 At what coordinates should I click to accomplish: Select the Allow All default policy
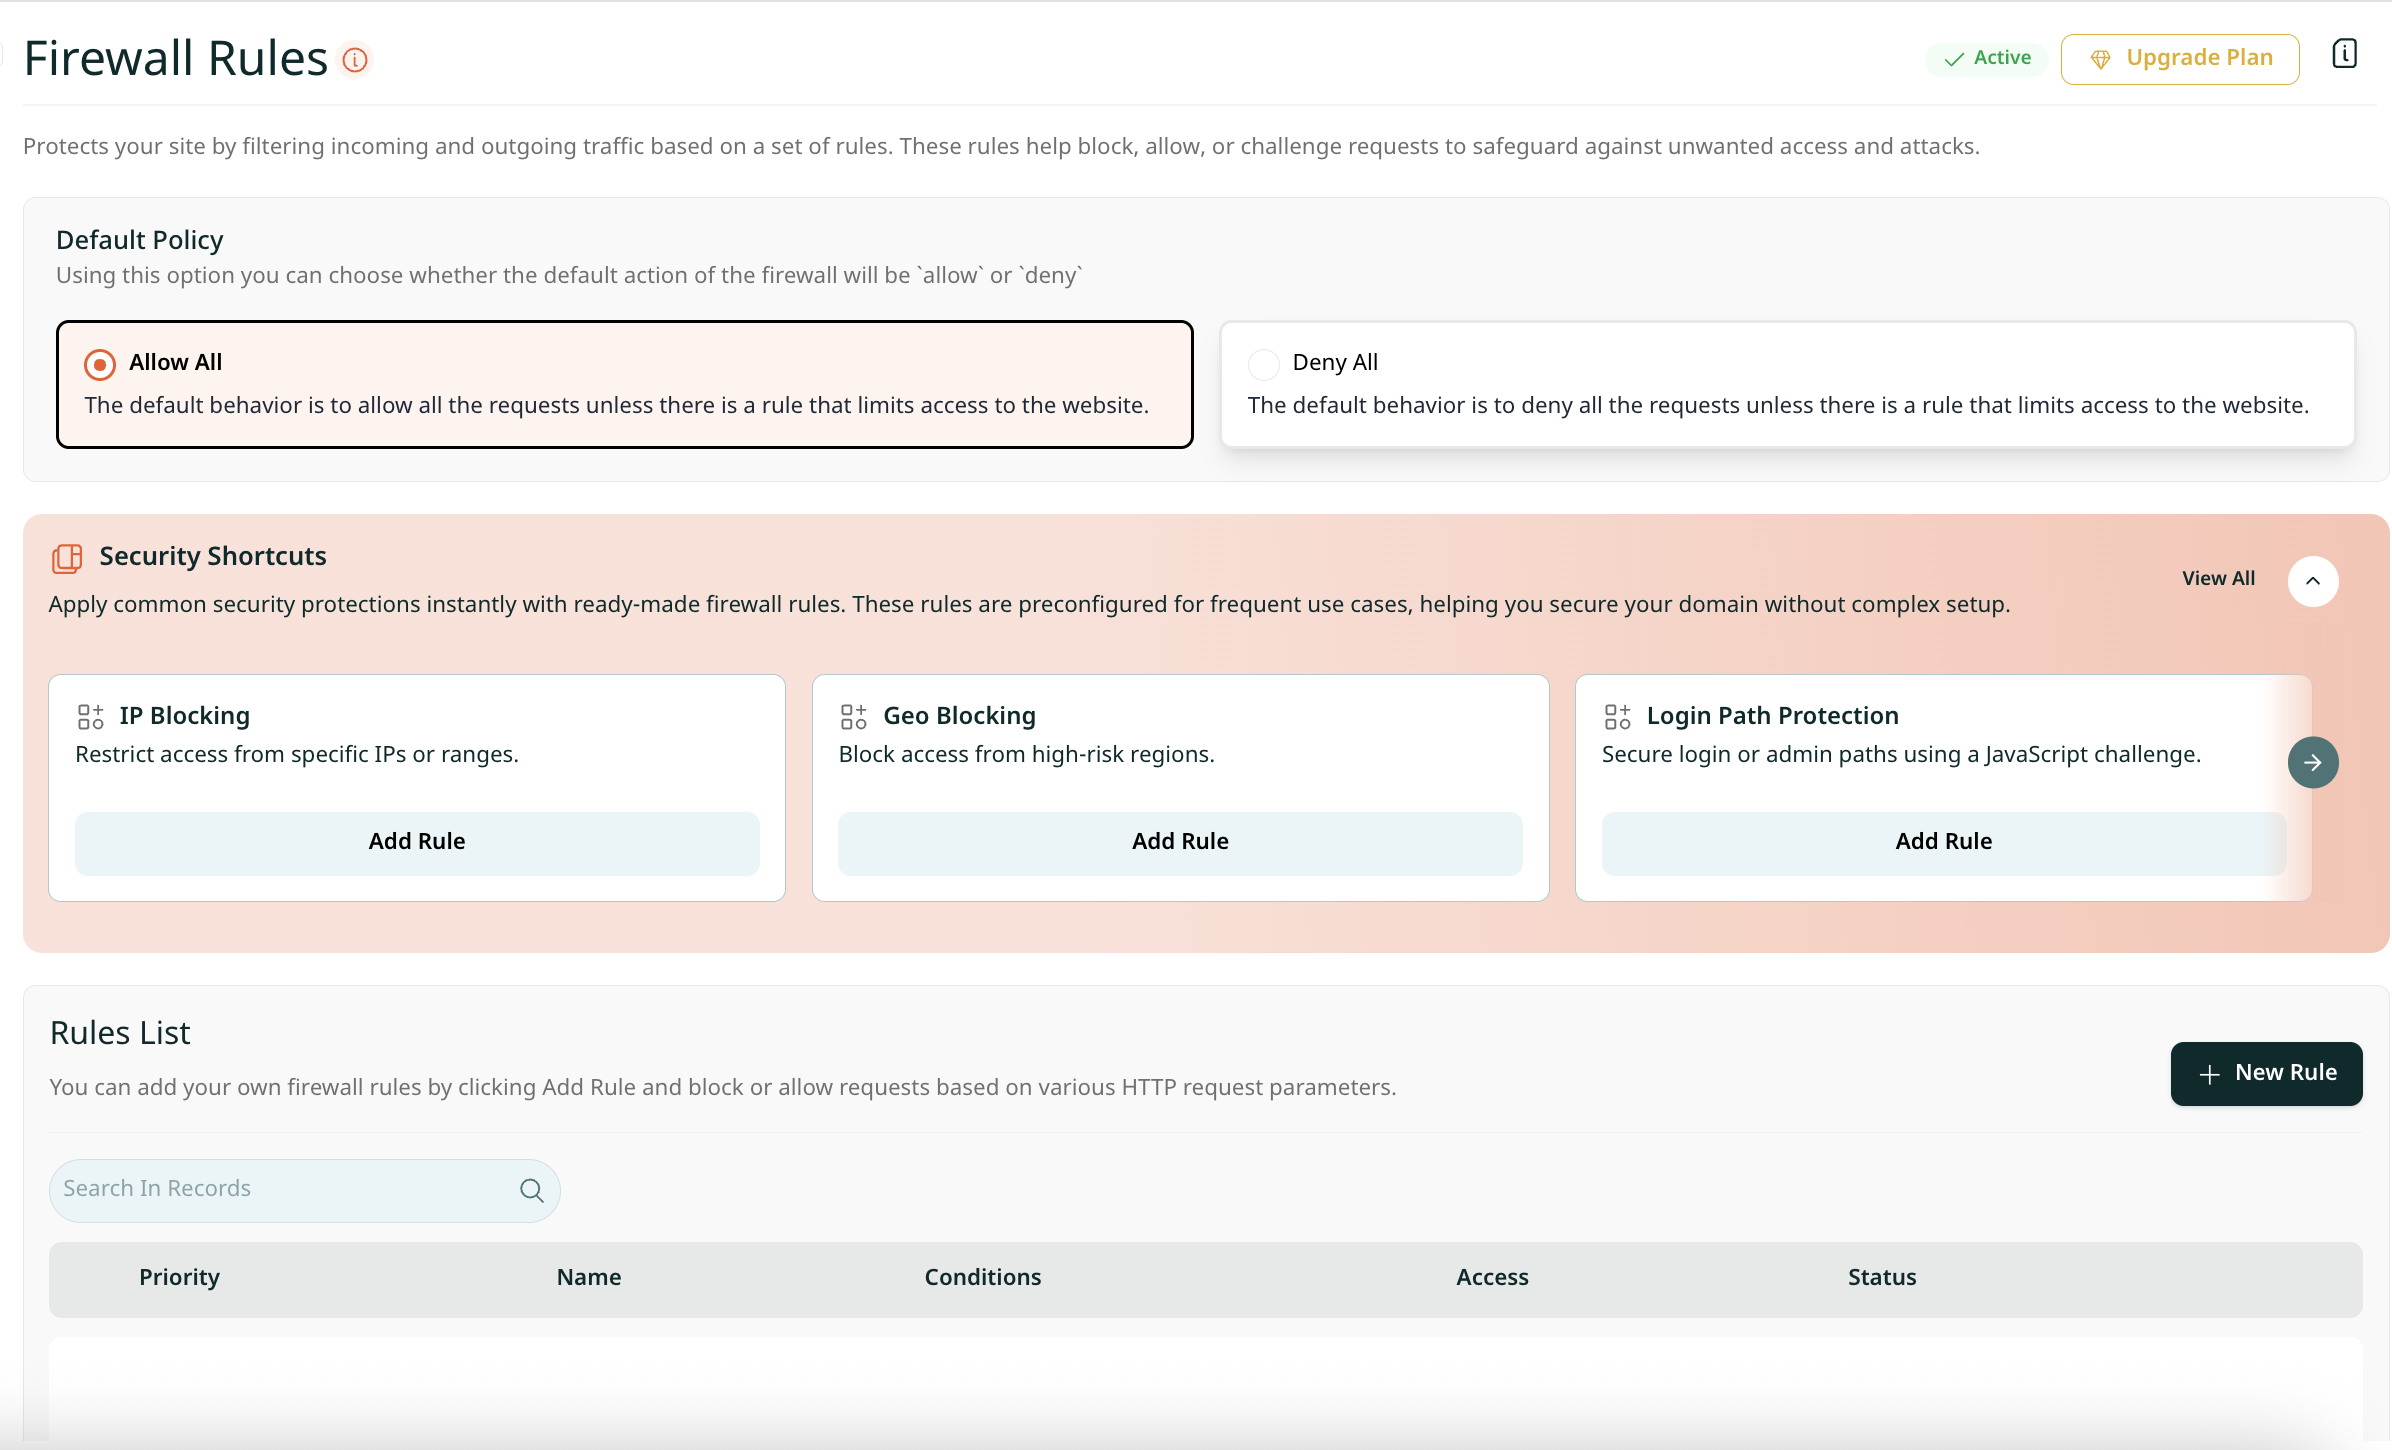point(99,365)
